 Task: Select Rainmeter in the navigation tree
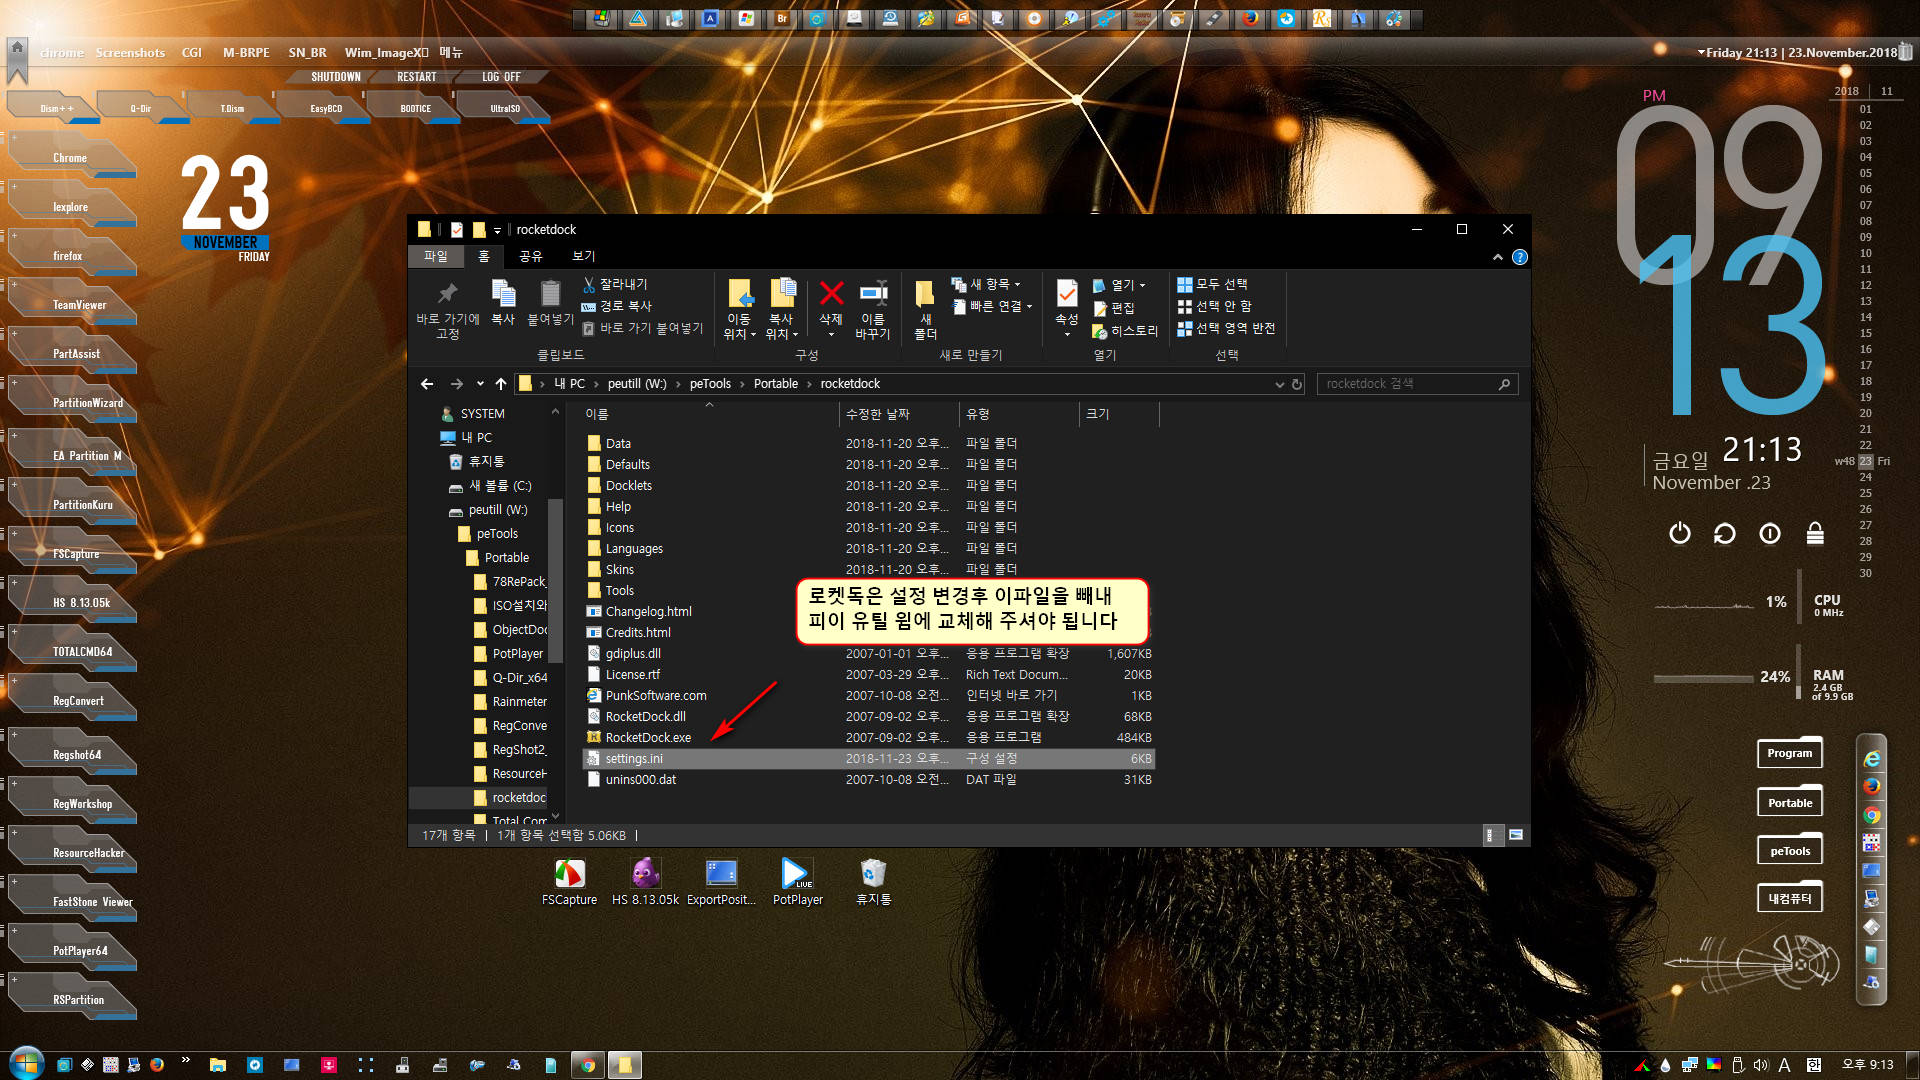[x=519, y=702]
